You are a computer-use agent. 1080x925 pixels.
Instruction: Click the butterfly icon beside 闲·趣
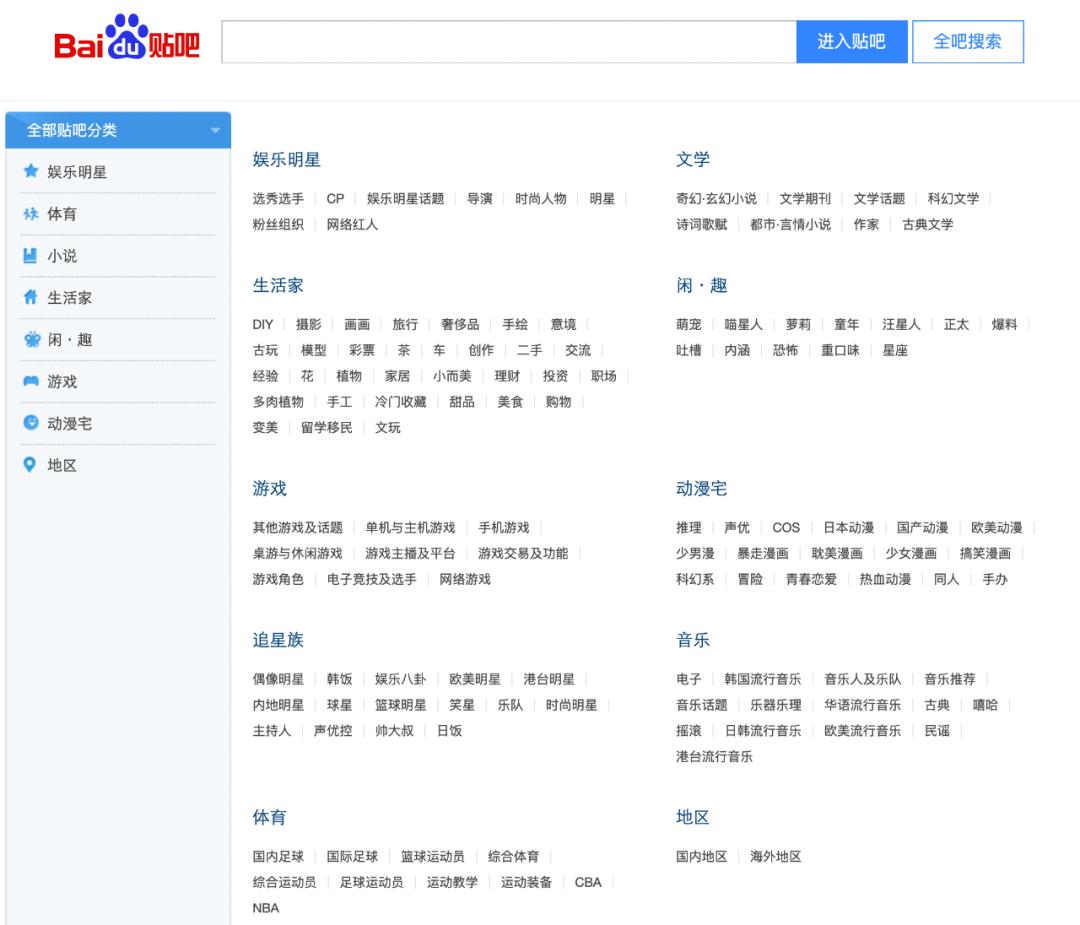32,339
